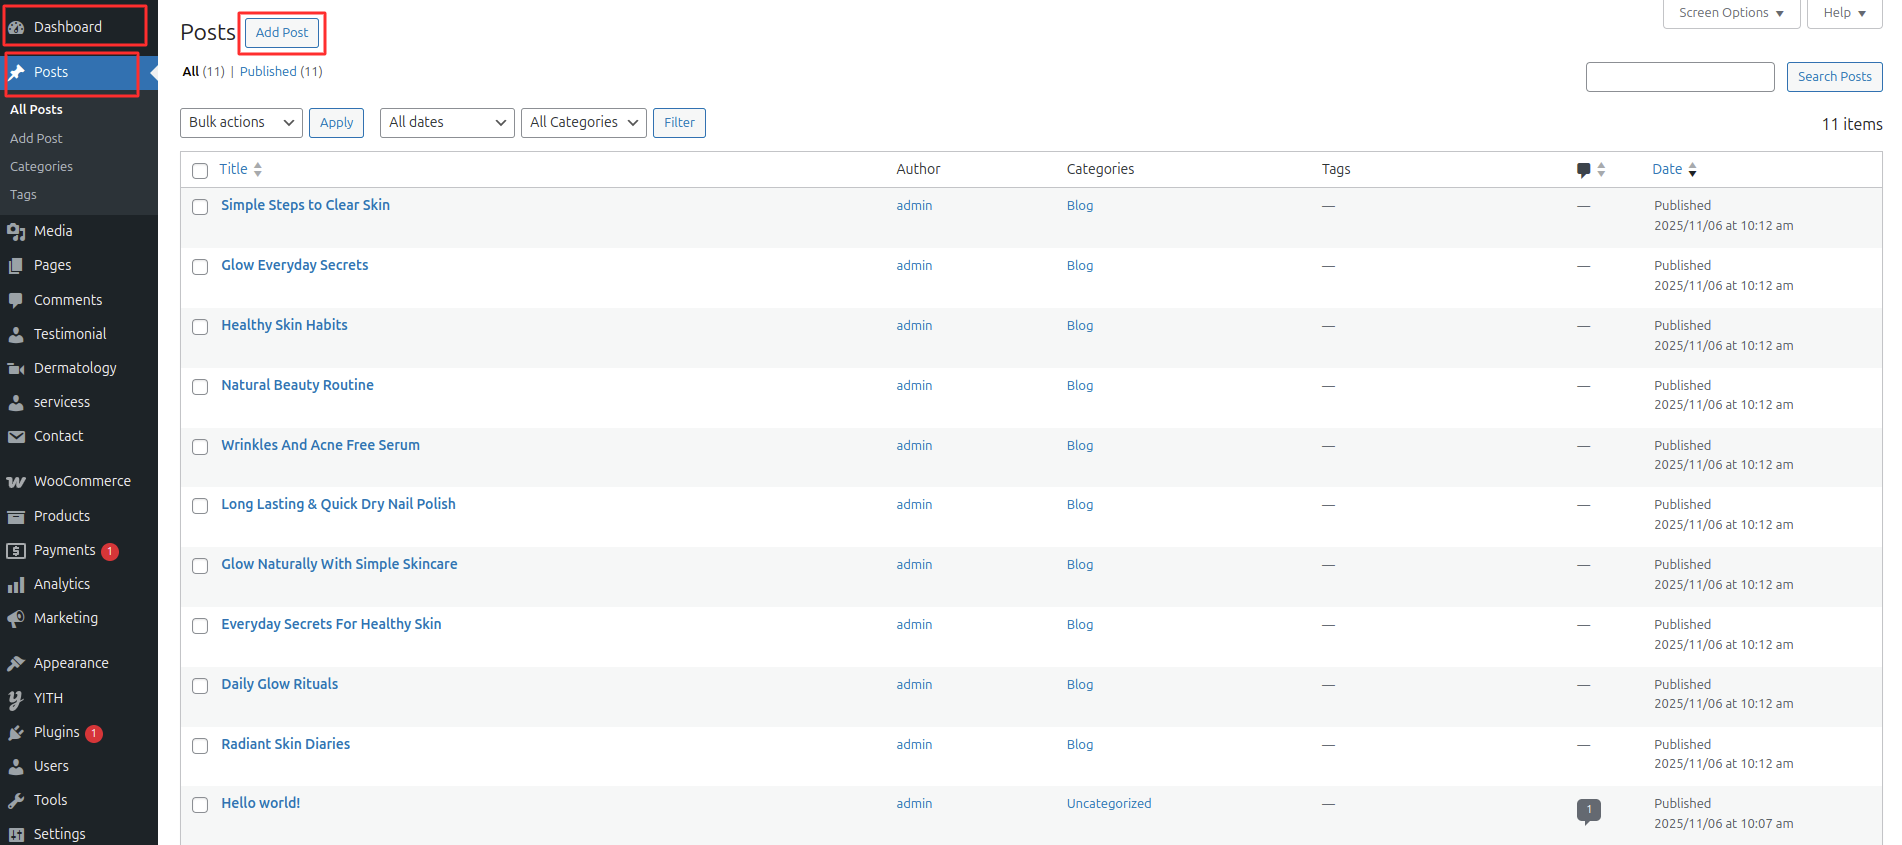
Task: Click the Comments bubble icon in sidebar
Action: pyautogui.click(x=16, y=300)
